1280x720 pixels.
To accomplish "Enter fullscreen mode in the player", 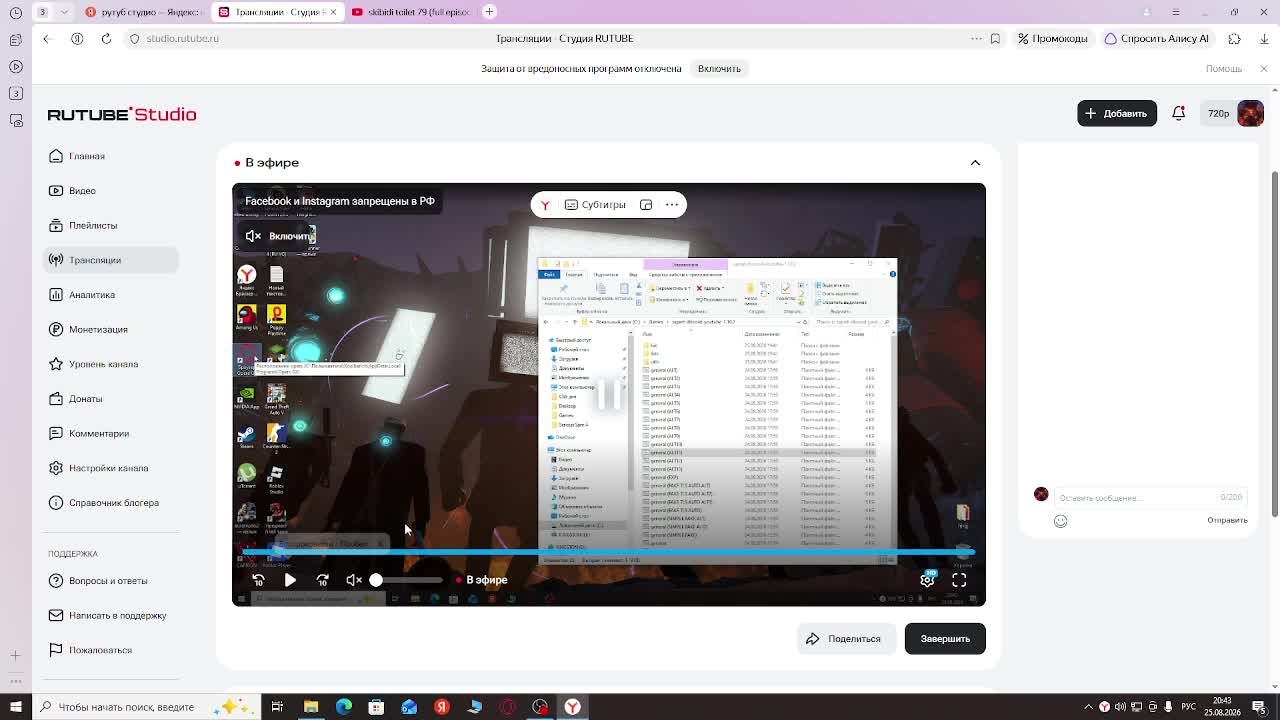I will tap(959, 580).
